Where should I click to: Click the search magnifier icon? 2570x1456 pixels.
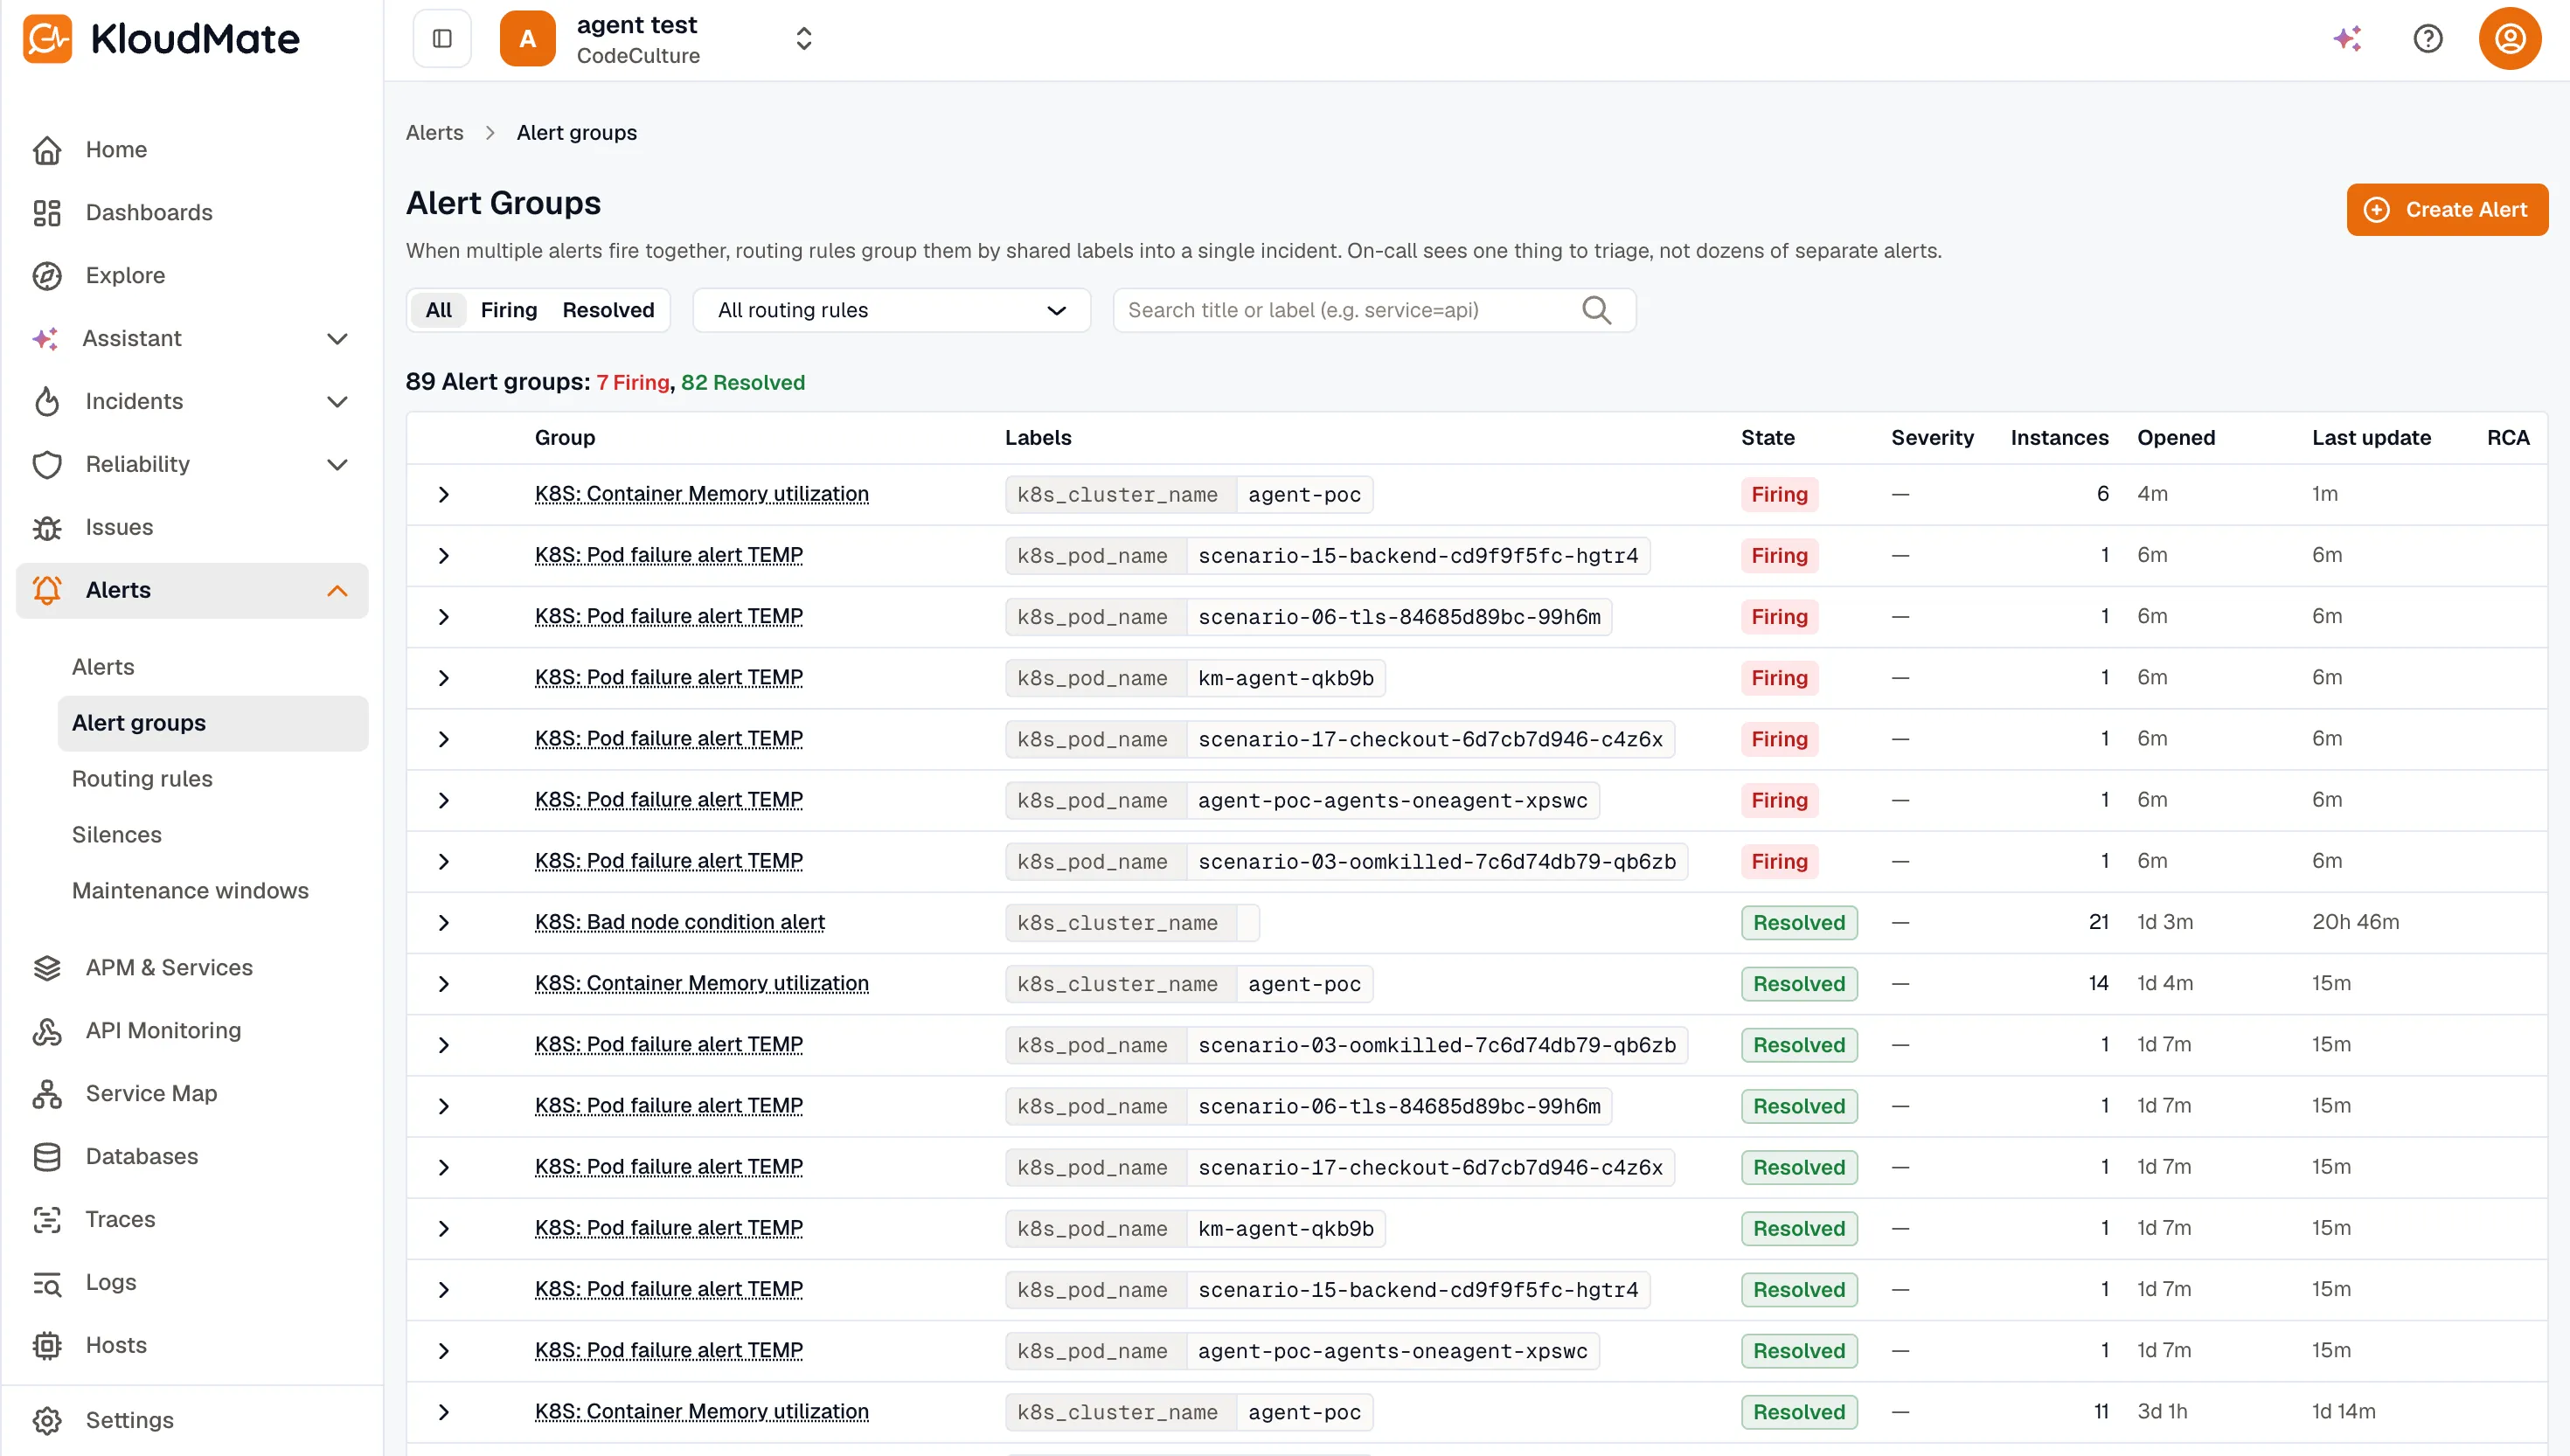point(1596,310)
